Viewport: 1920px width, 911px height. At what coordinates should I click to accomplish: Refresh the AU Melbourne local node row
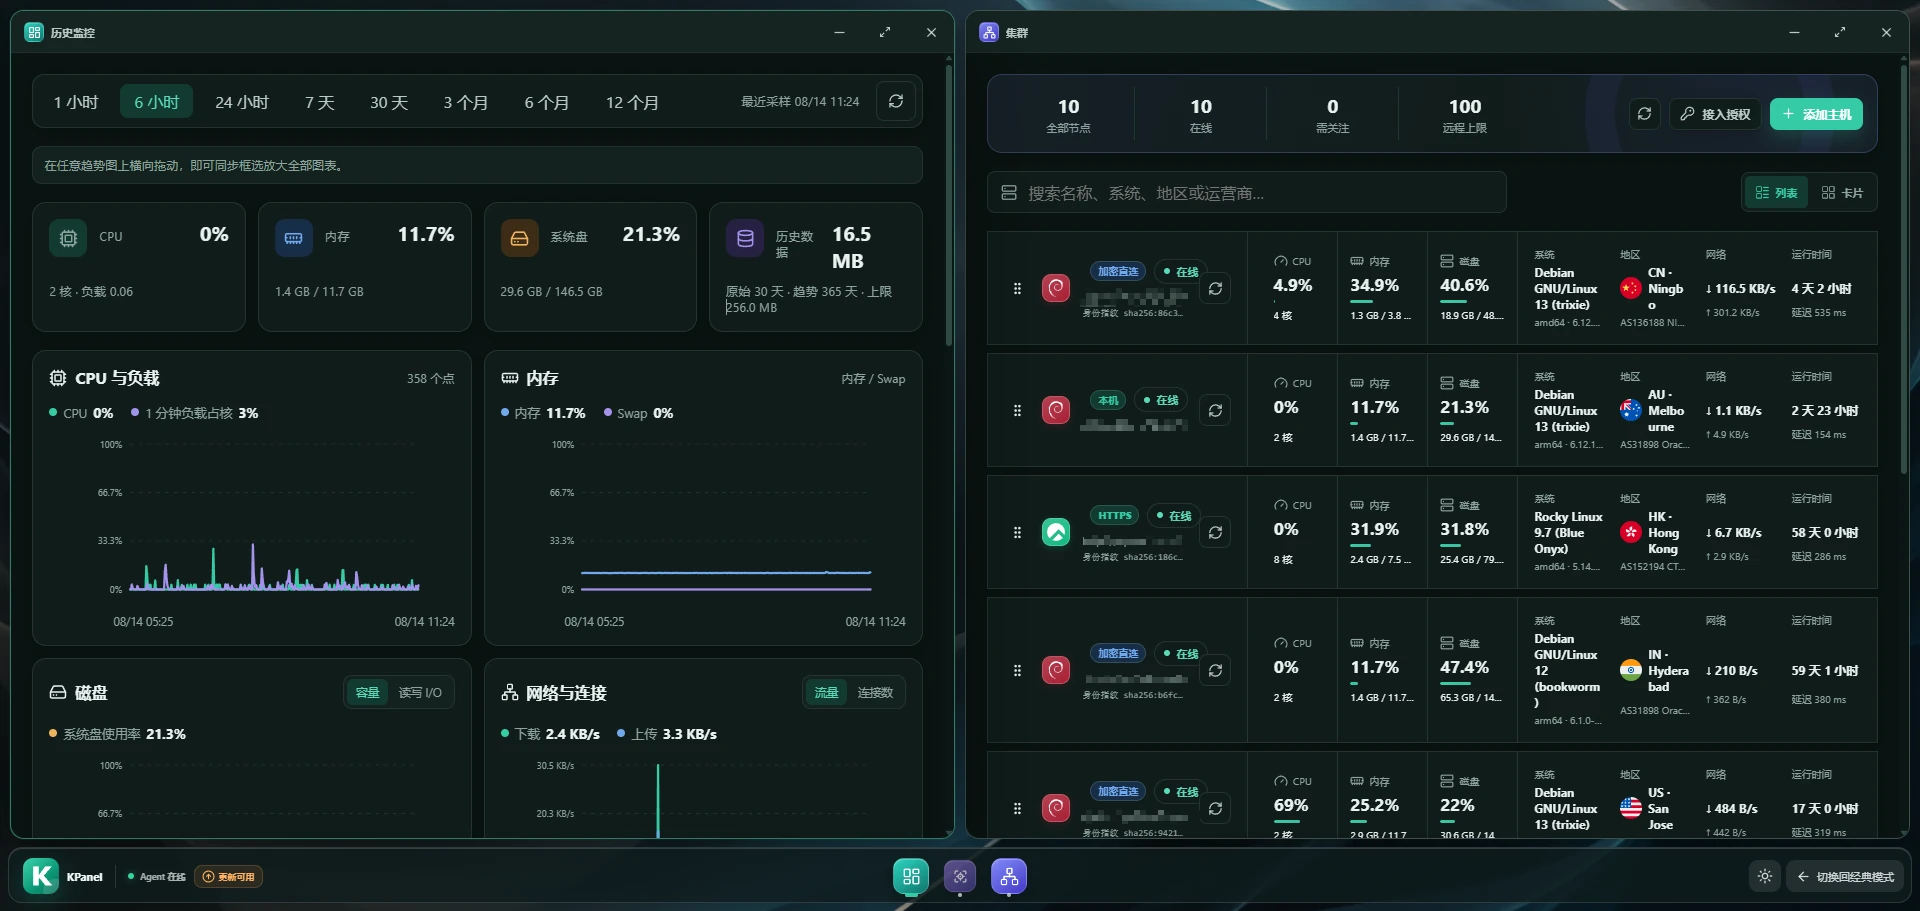pos(1215,411)
